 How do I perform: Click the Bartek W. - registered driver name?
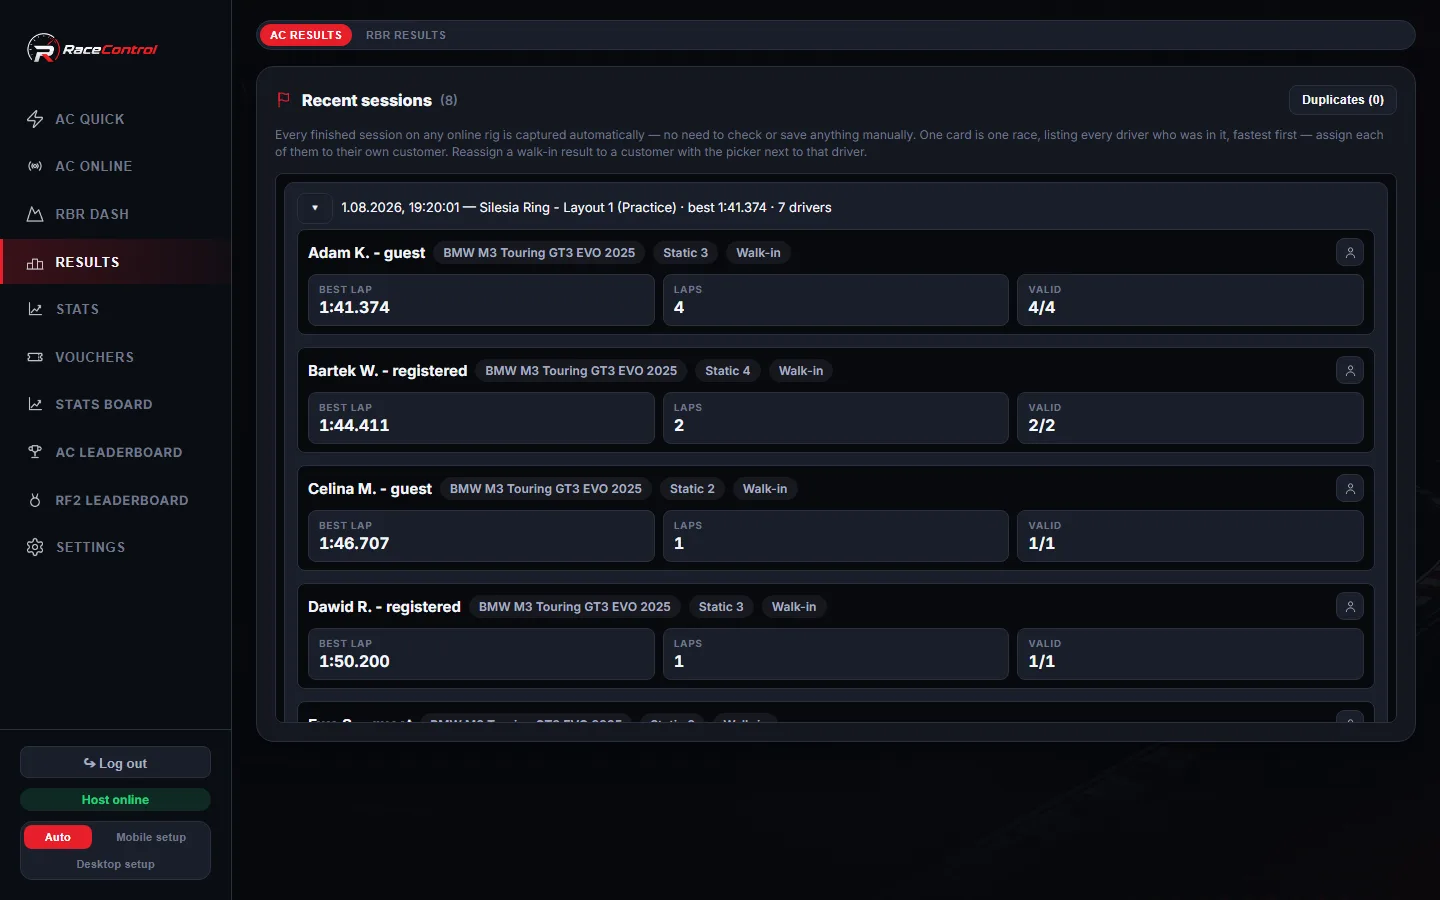(x=387, y=371)
